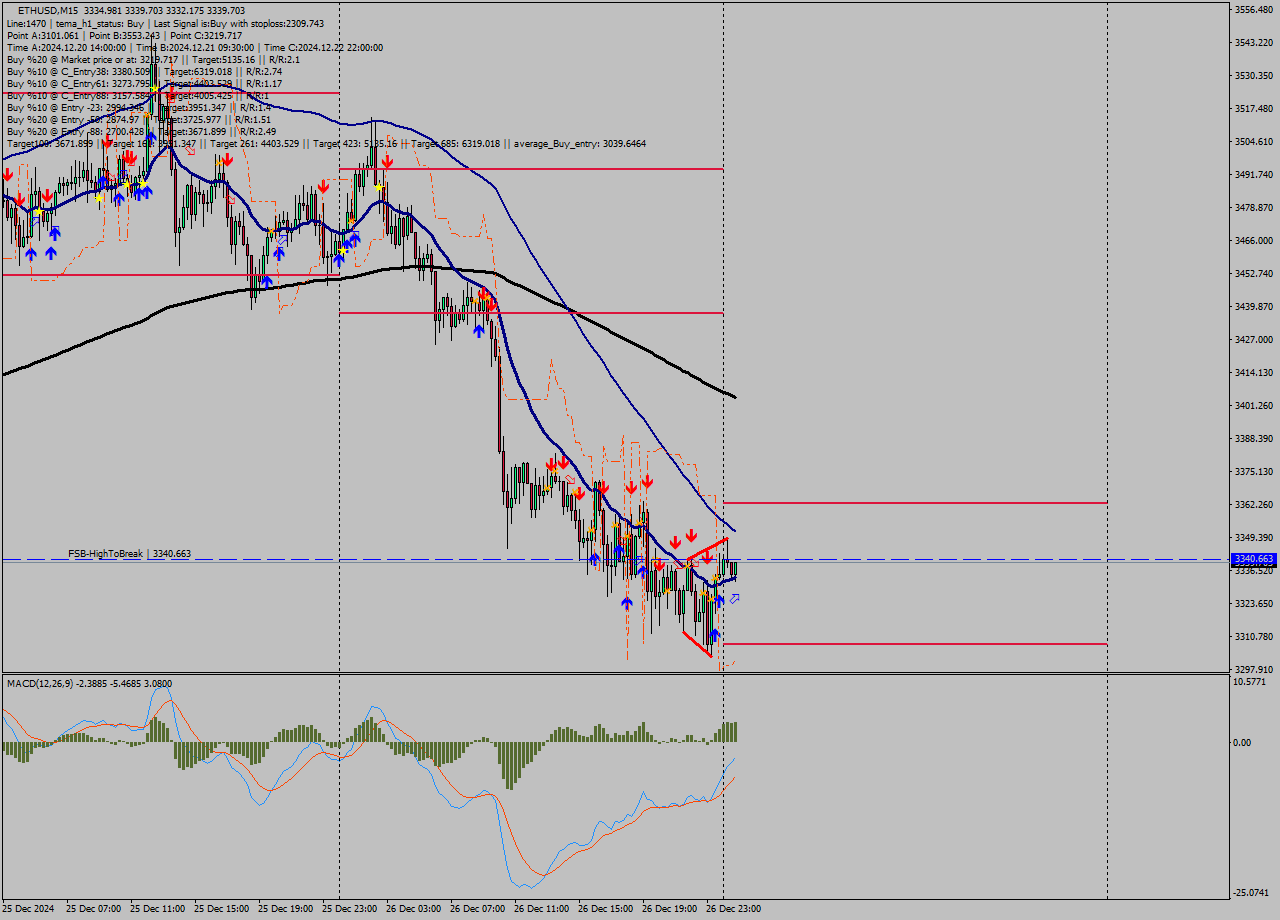This screenshot has width=1280, height=920.
Task: Click price scale value 3543.220
Action: [x=1253, y=43]
